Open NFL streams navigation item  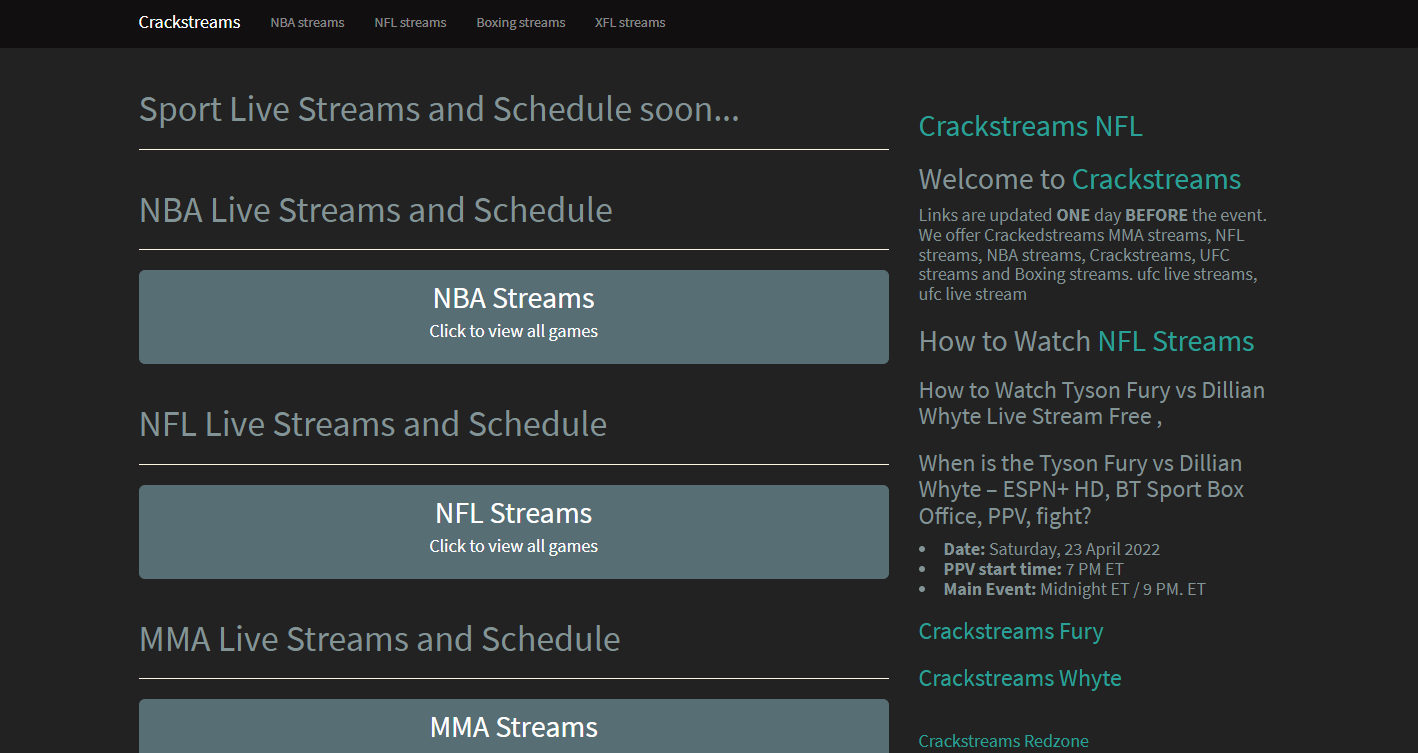(x=410, y=22)
